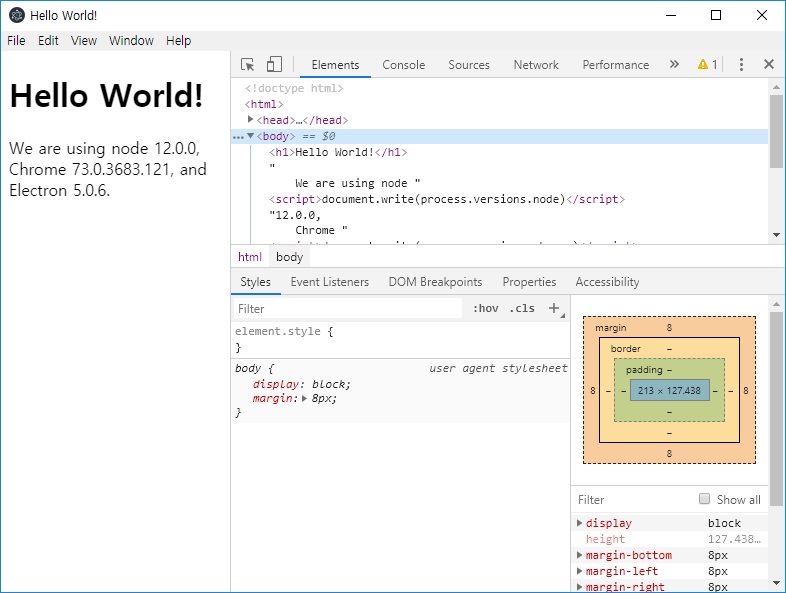Screen dimensions: 786x593
Task: Expand the head element node
Action: pyautogui.click(x=250, y=119)
